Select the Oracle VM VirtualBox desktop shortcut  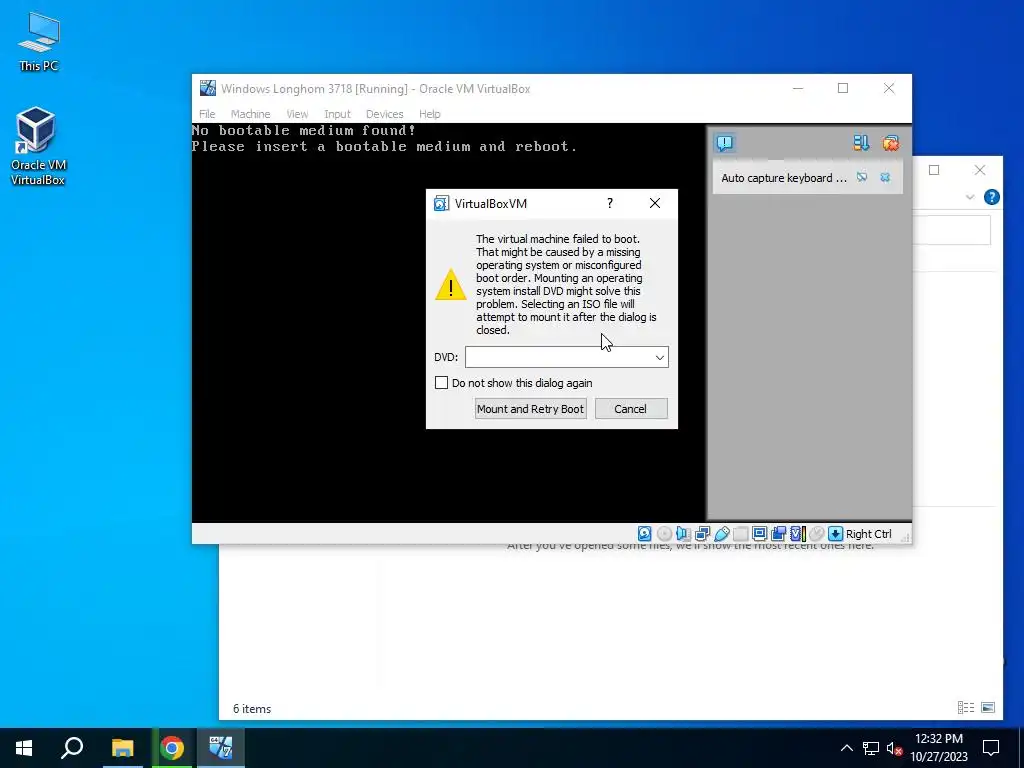(x=37, y=146)
